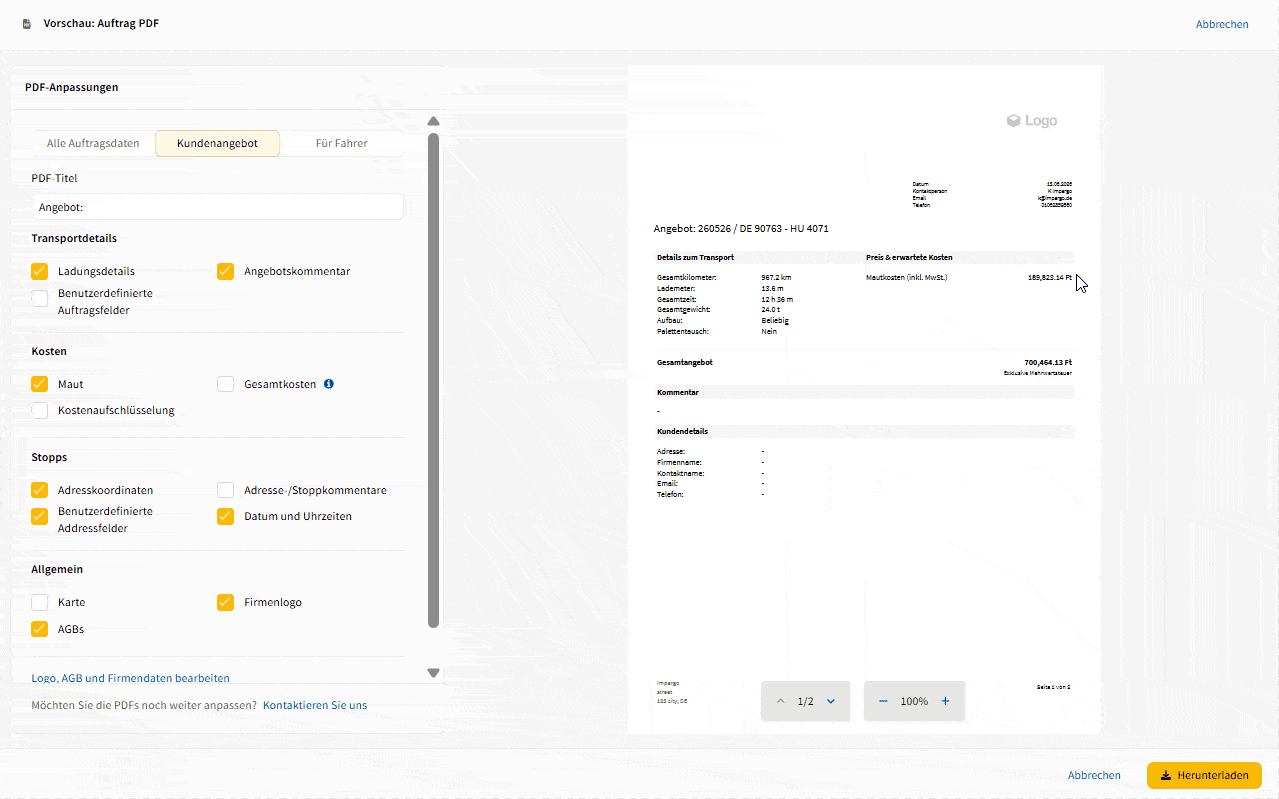Click the info icon next to Gesamtkosten
This screenshot has width=1279, height=799.
329,384
